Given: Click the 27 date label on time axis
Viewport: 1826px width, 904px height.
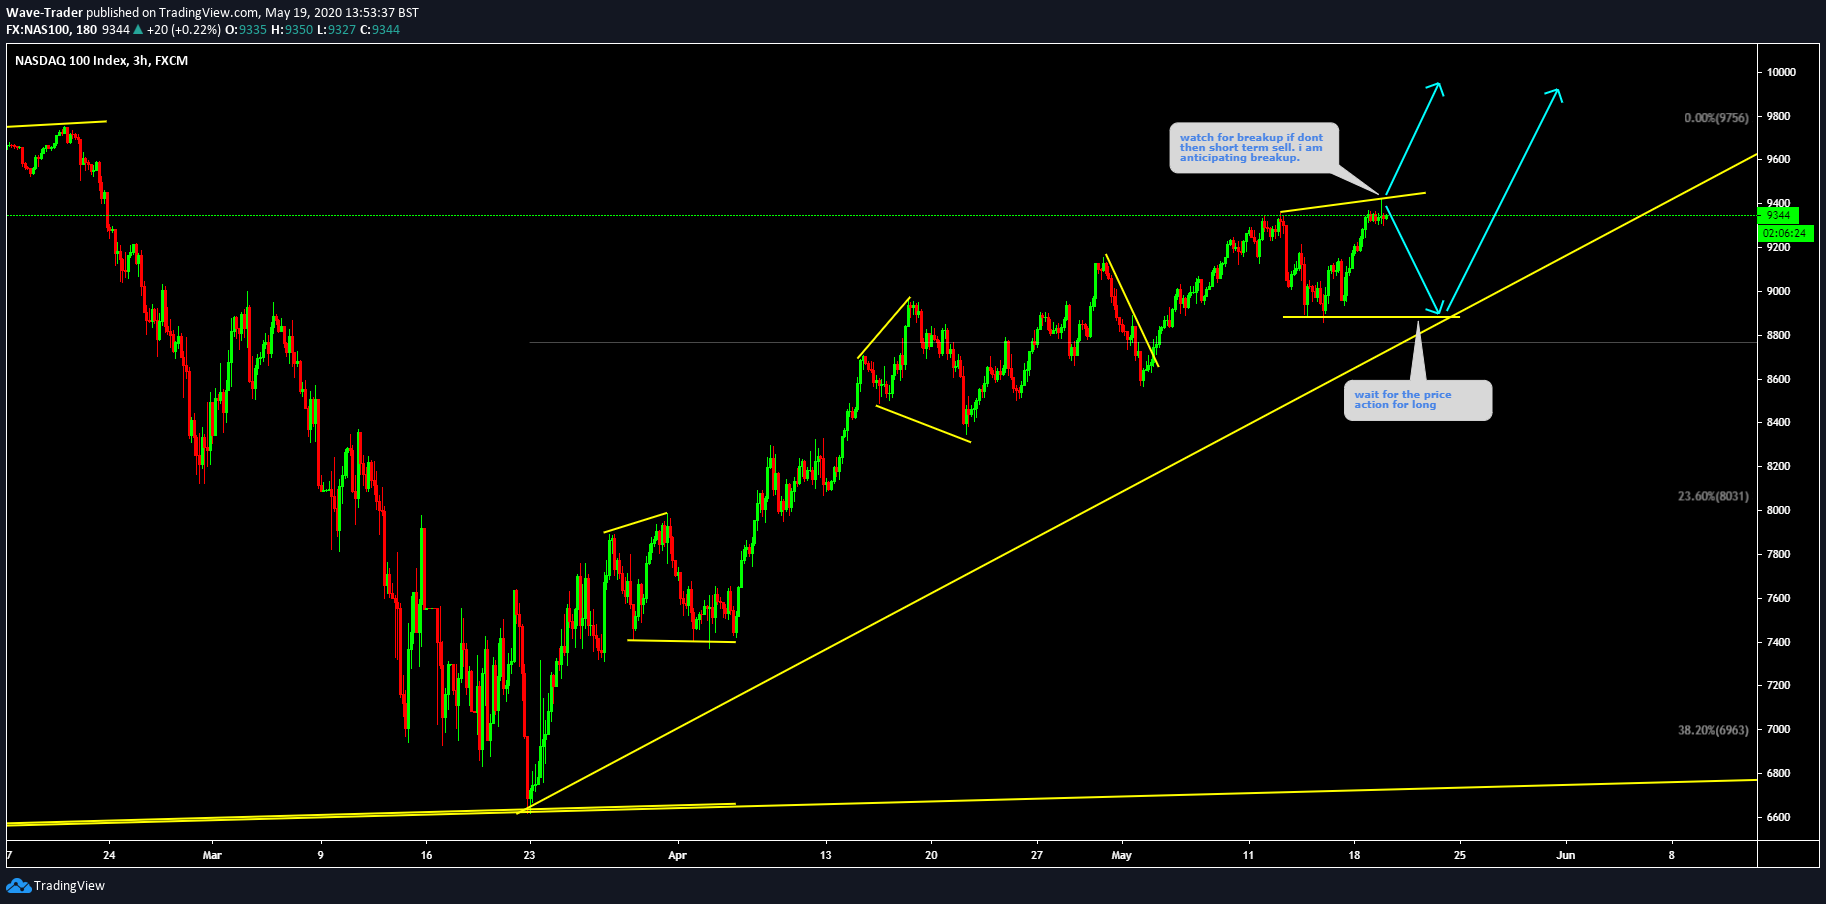Looking at the screenshot, I should click(x=1037, y=855).
